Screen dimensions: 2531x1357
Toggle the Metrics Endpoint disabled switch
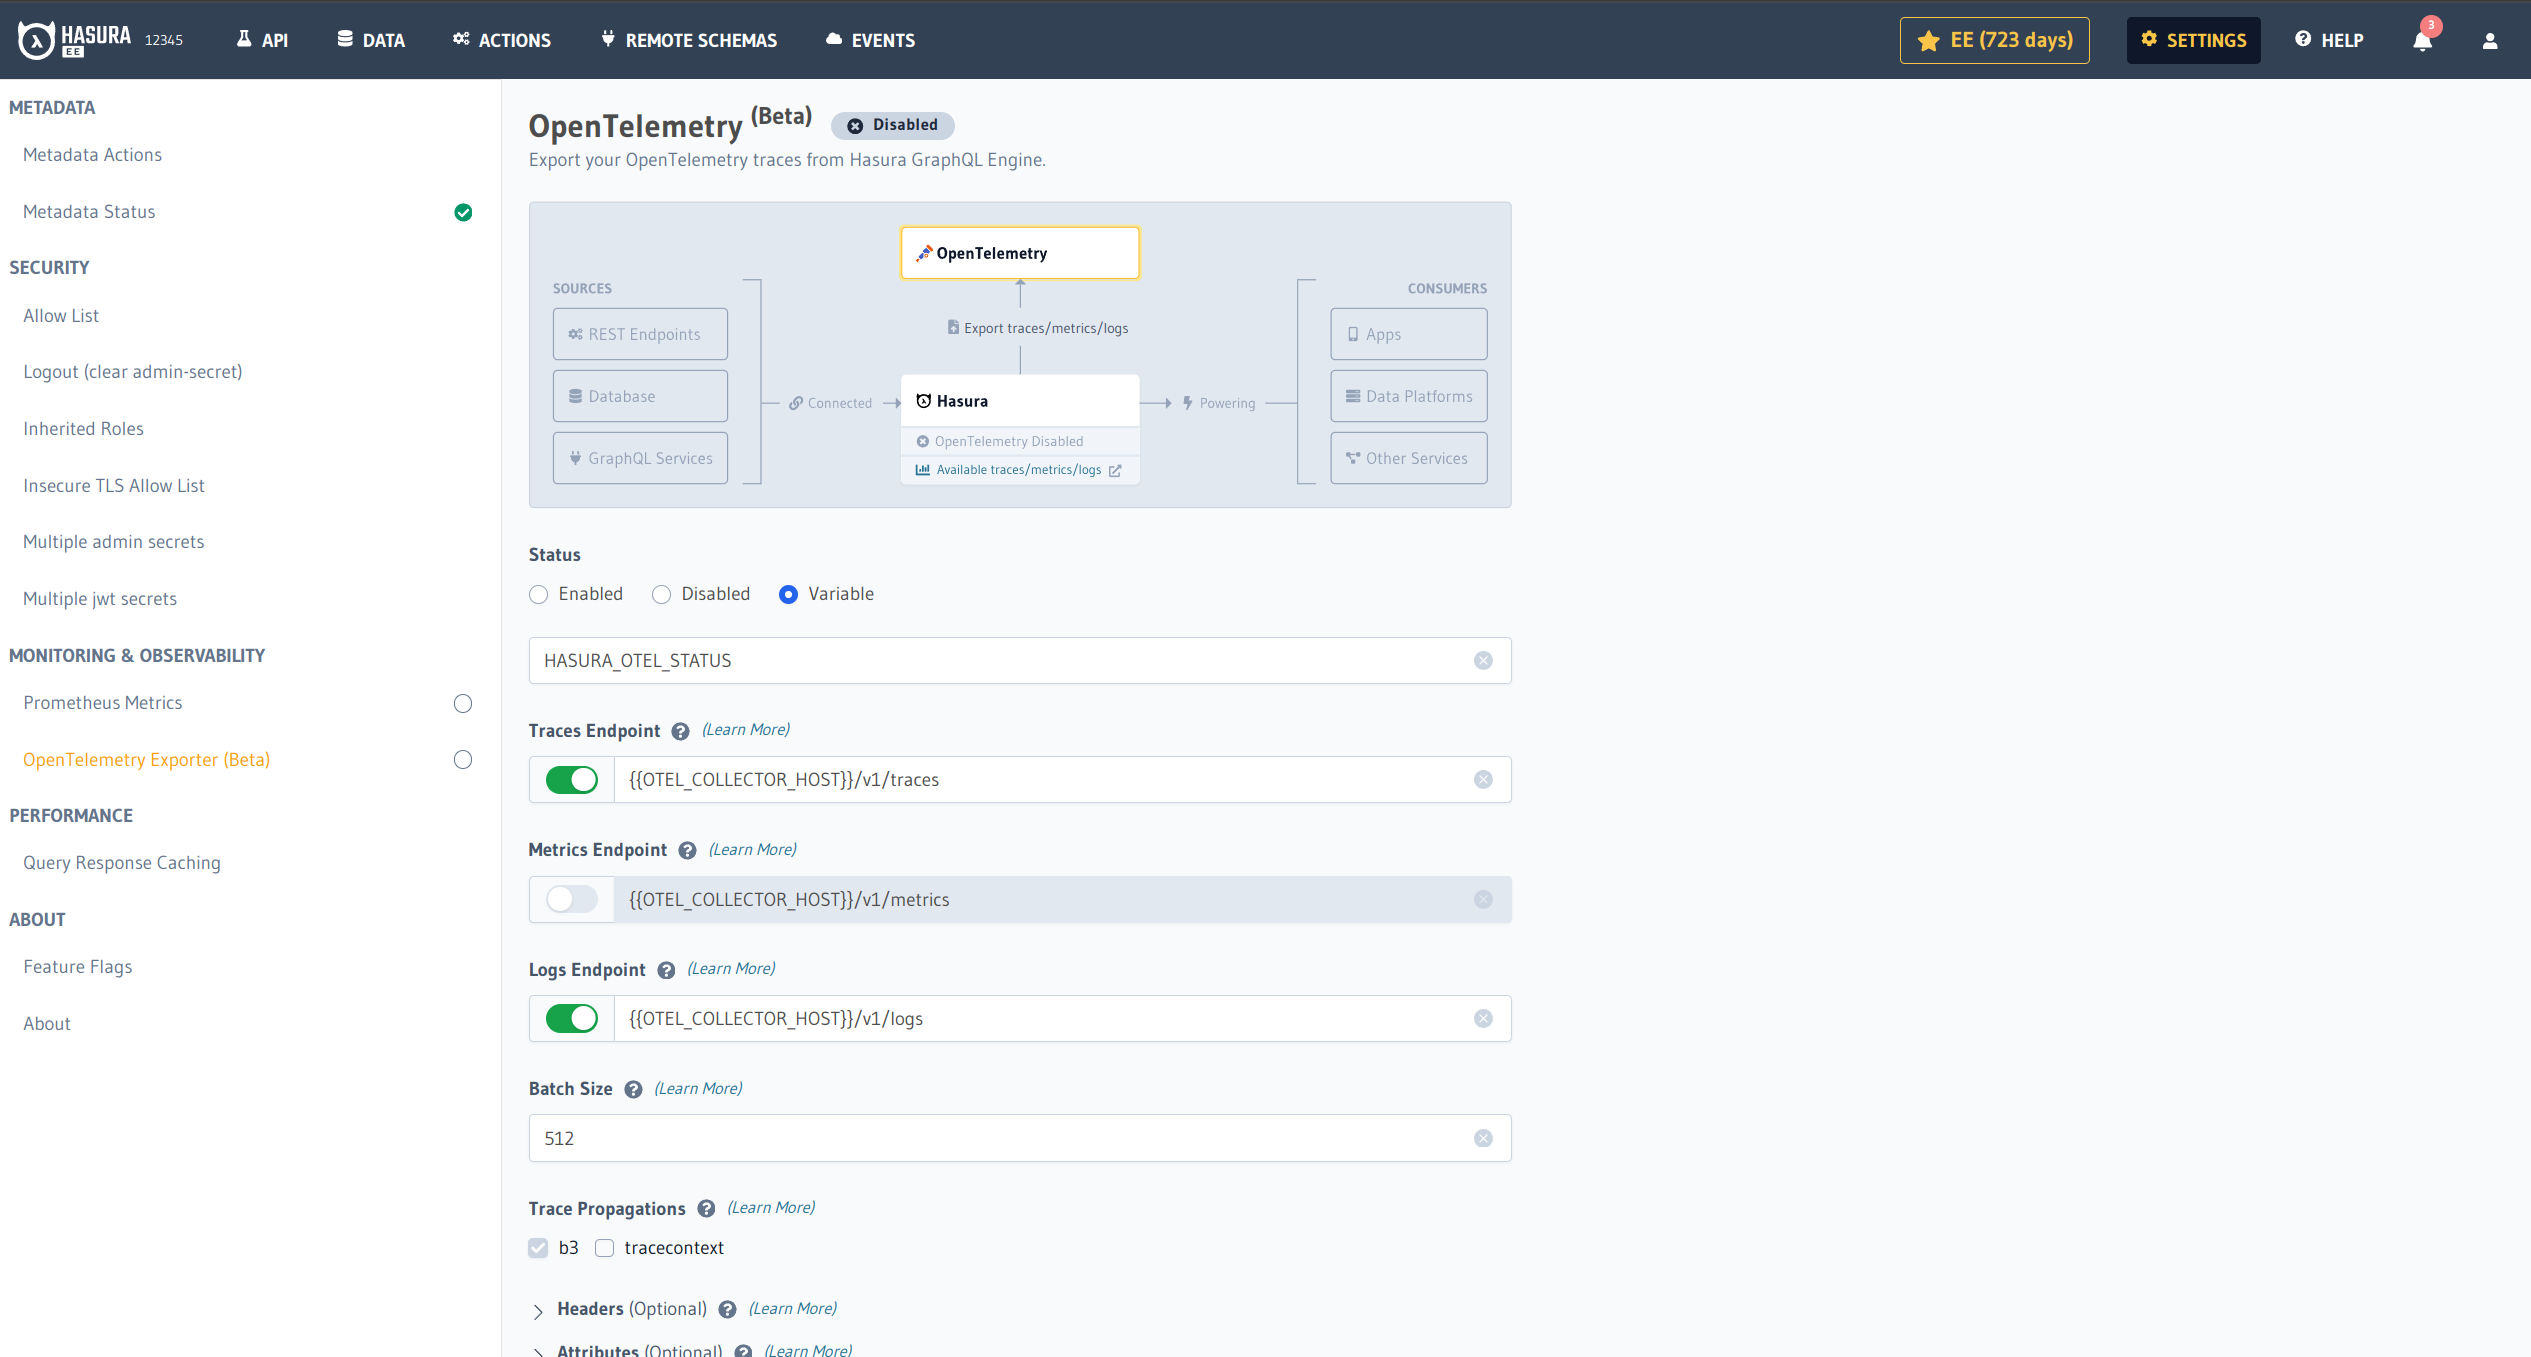(x=571, y=899)
